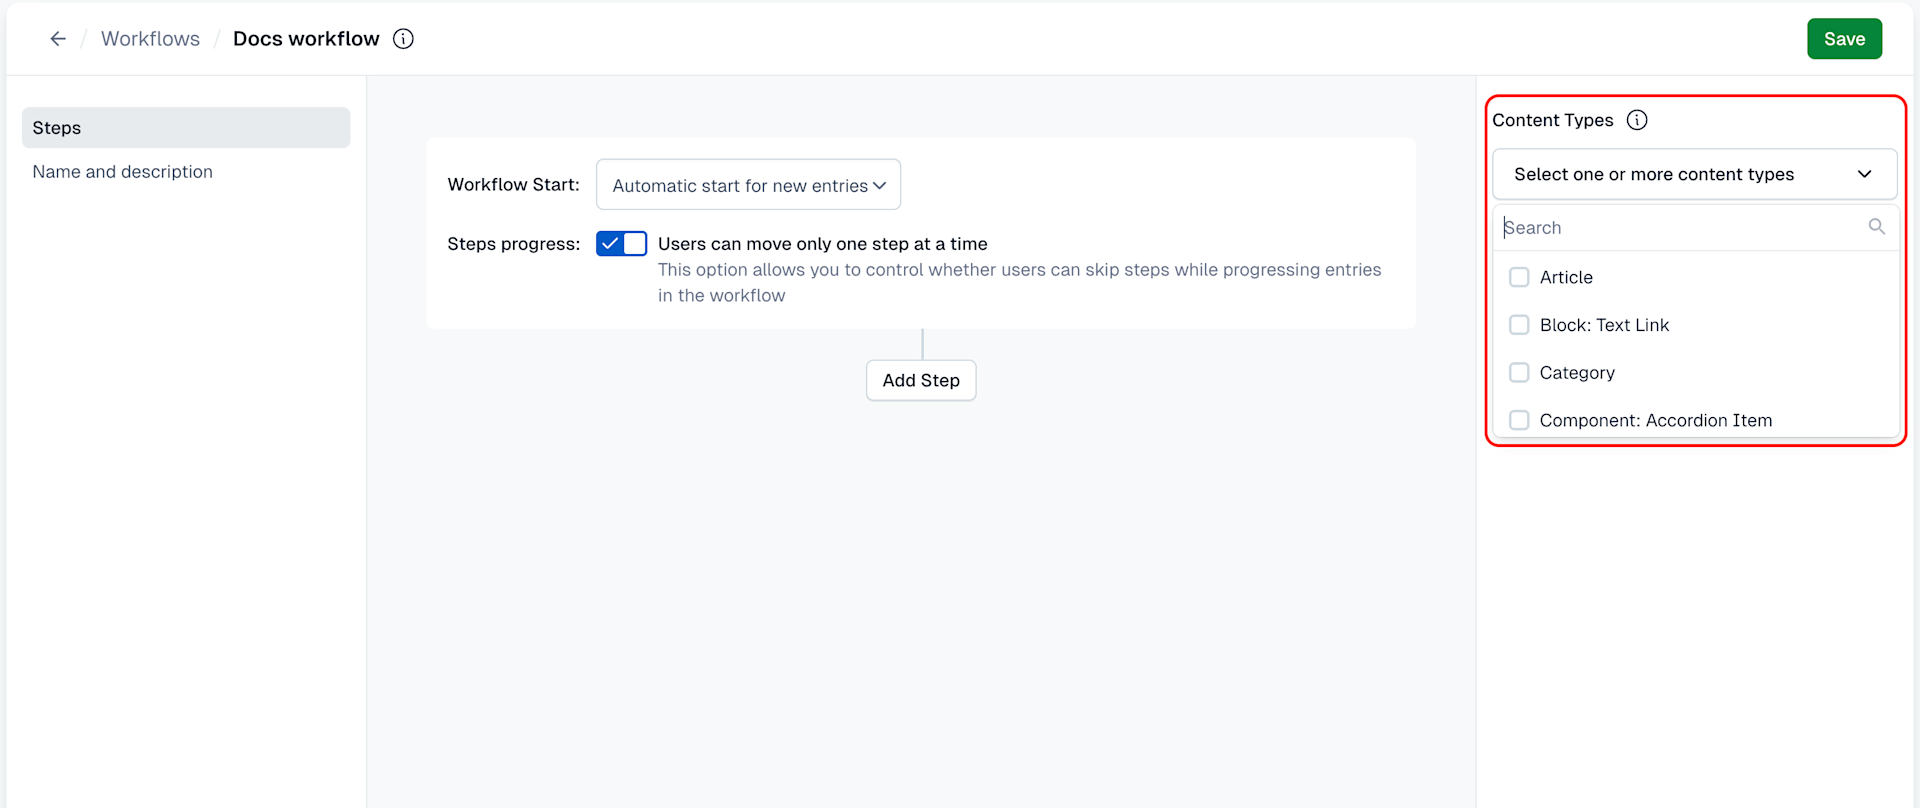This screenshot has height=808, width=1920.
Task: Save the workflow
Action: click(1844, 39)
